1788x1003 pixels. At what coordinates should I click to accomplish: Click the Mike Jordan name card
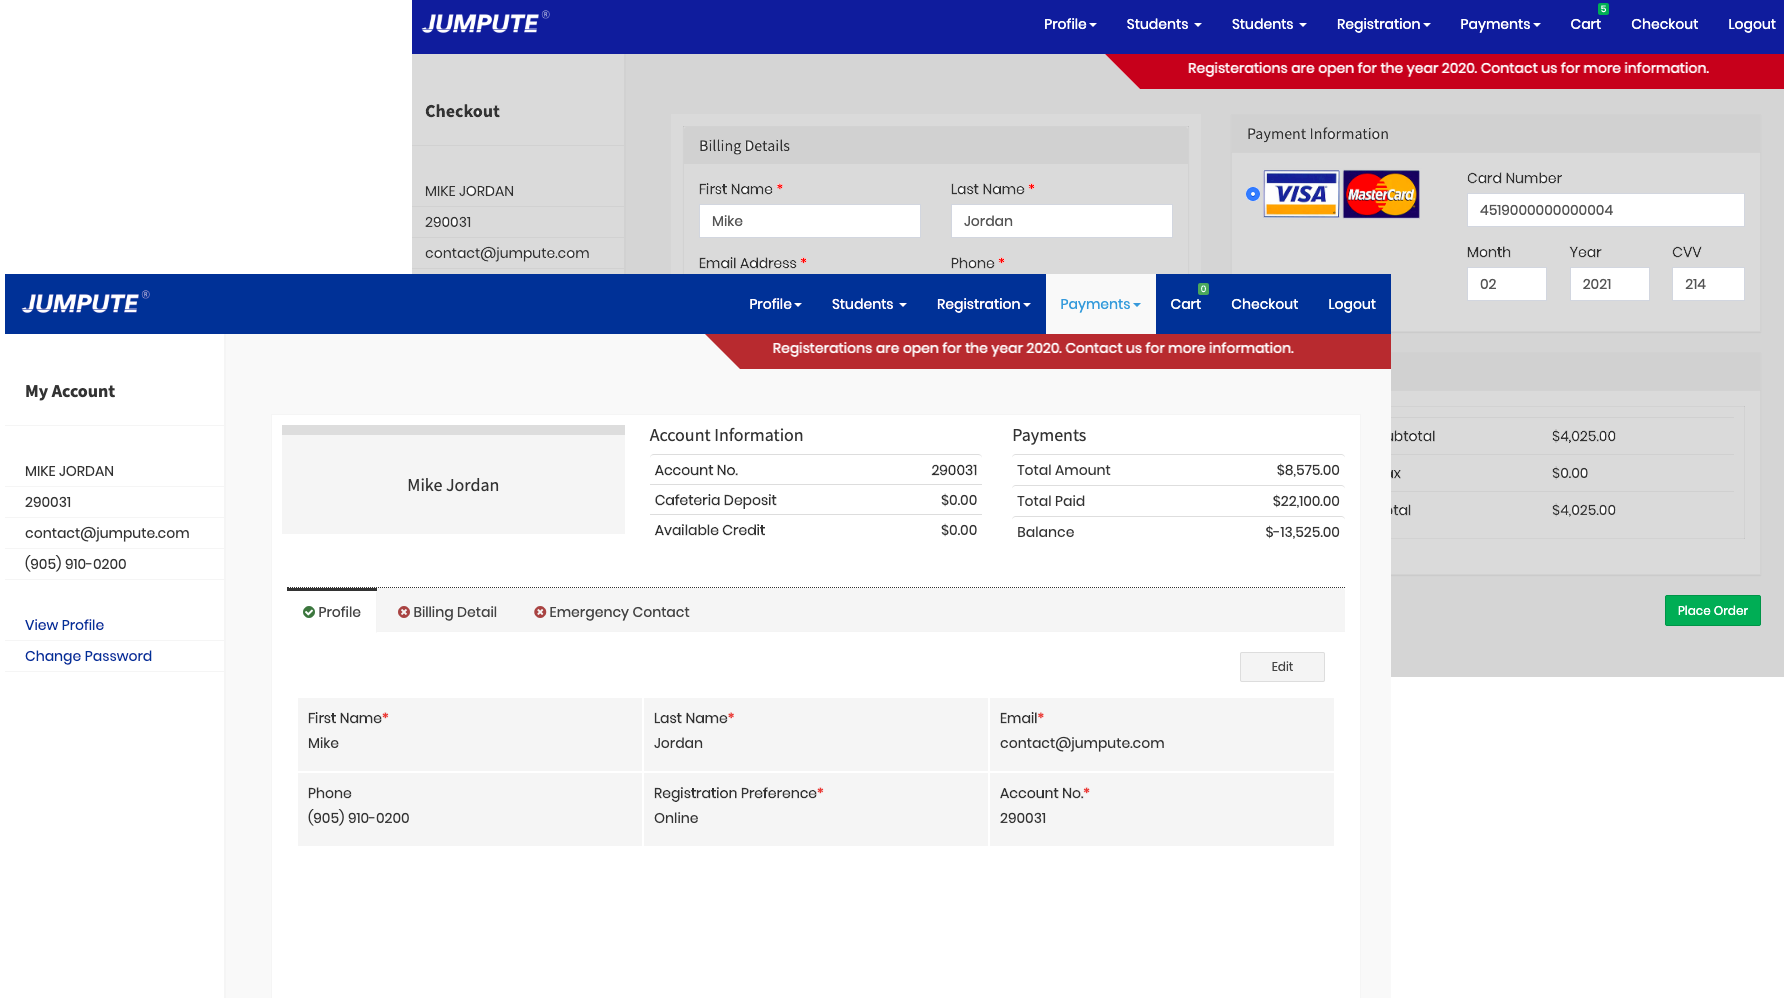pos(453,480)
